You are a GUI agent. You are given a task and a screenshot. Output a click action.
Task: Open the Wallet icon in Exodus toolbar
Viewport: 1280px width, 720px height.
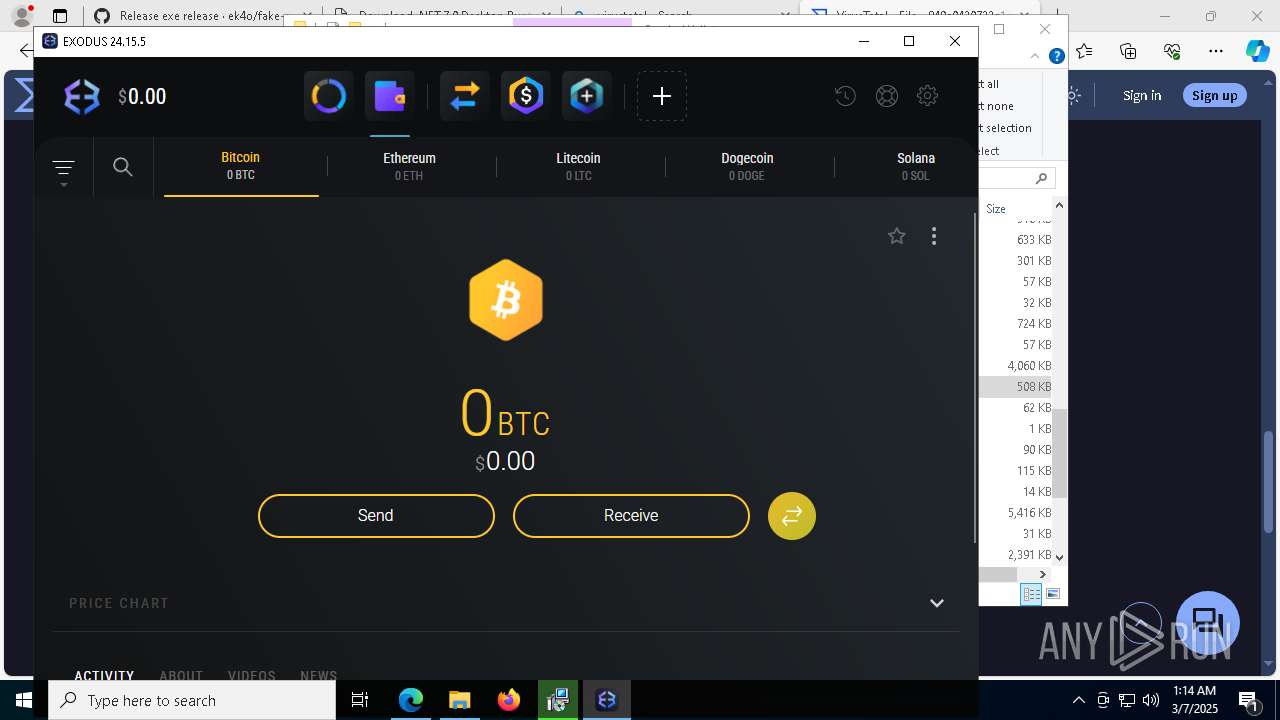[x=389, y=96]
